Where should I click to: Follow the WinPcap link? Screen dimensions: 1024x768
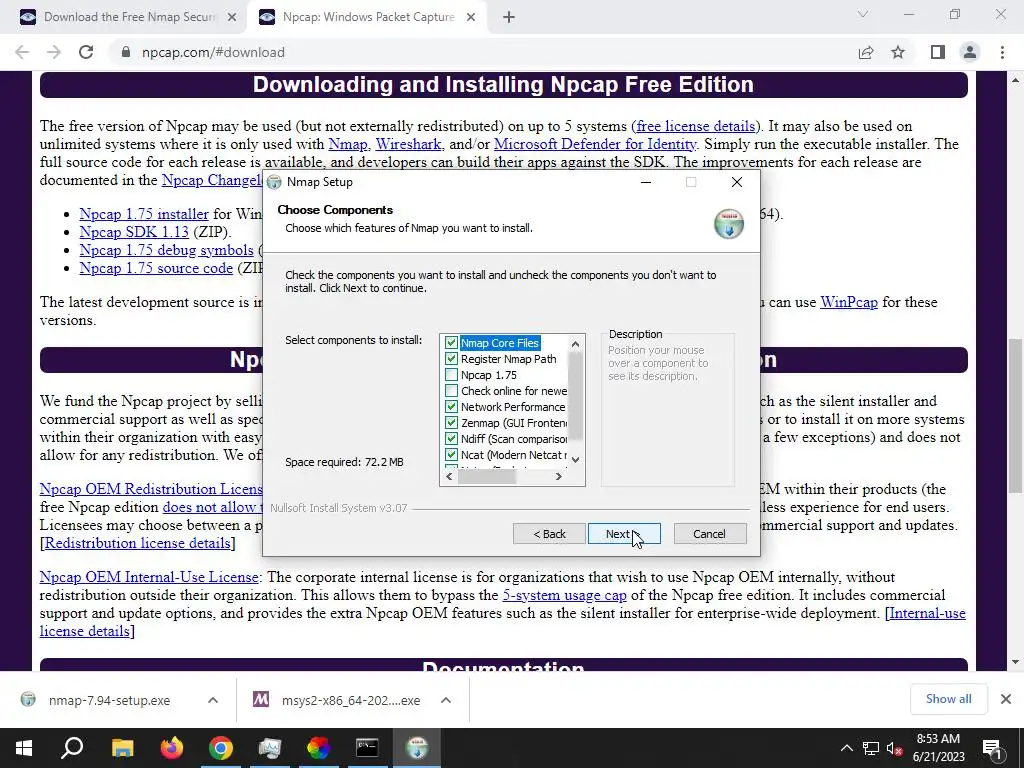tap(849, 302)
